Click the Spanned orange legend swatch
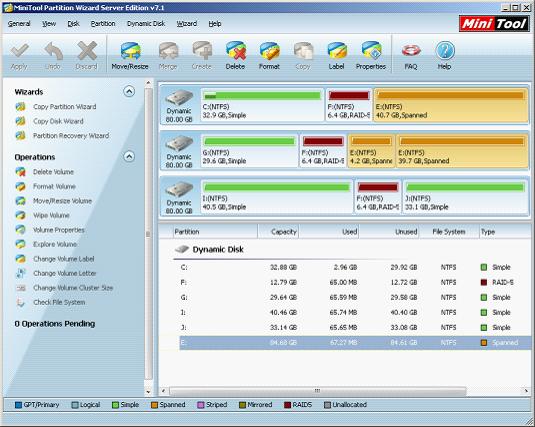Image resolution: width=535 pixels, height=427 pixels. (x=155, y=405)
